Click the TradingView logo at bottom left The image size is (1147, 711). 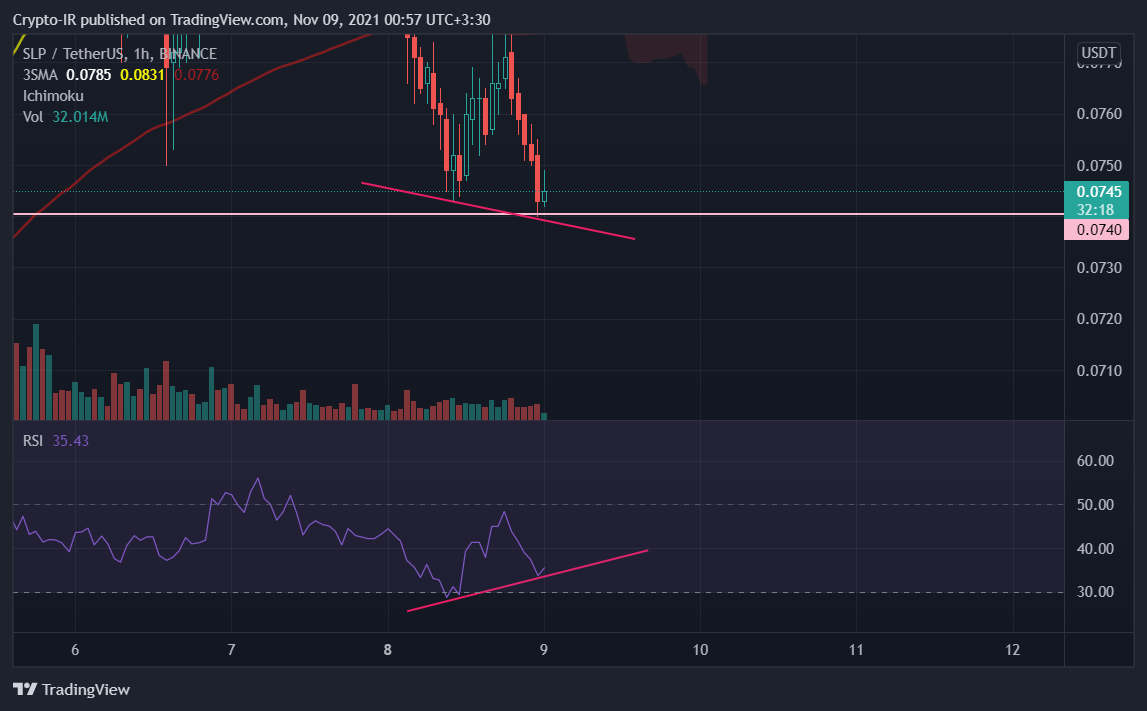(x=71, y=689)
